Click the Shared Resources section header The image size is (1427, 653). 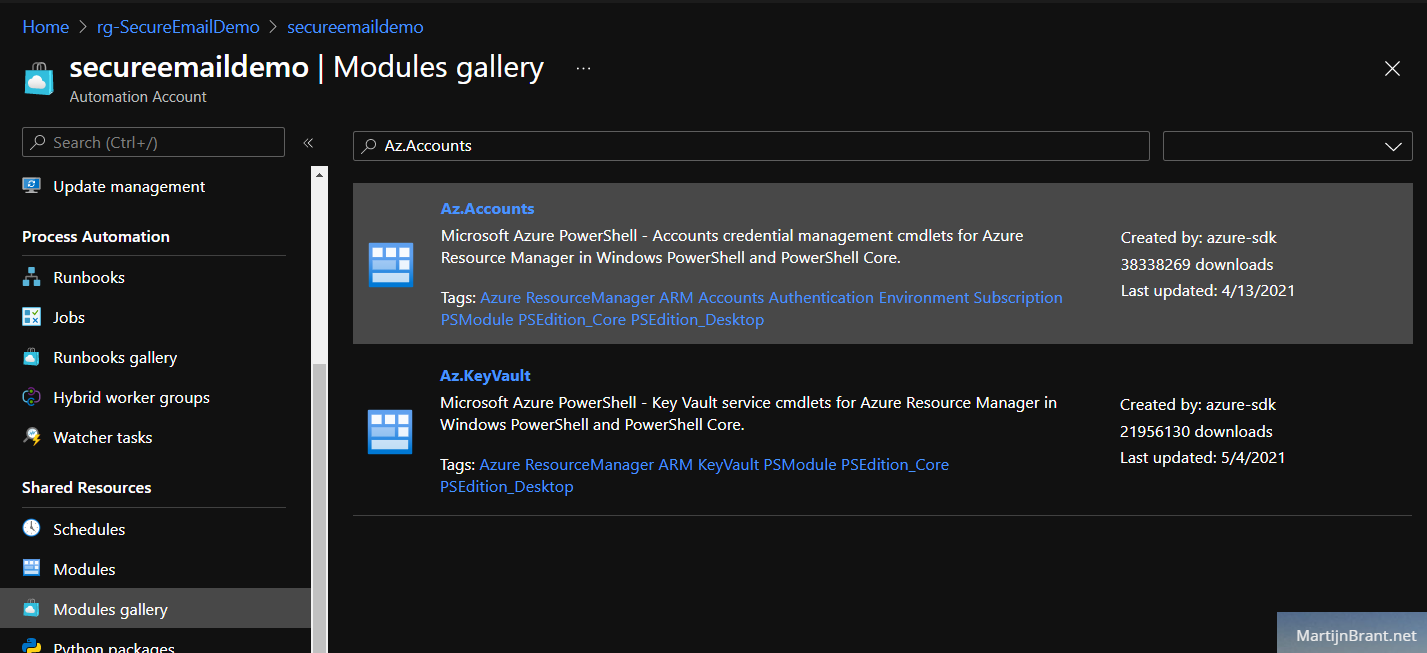(x=87, y=487)
